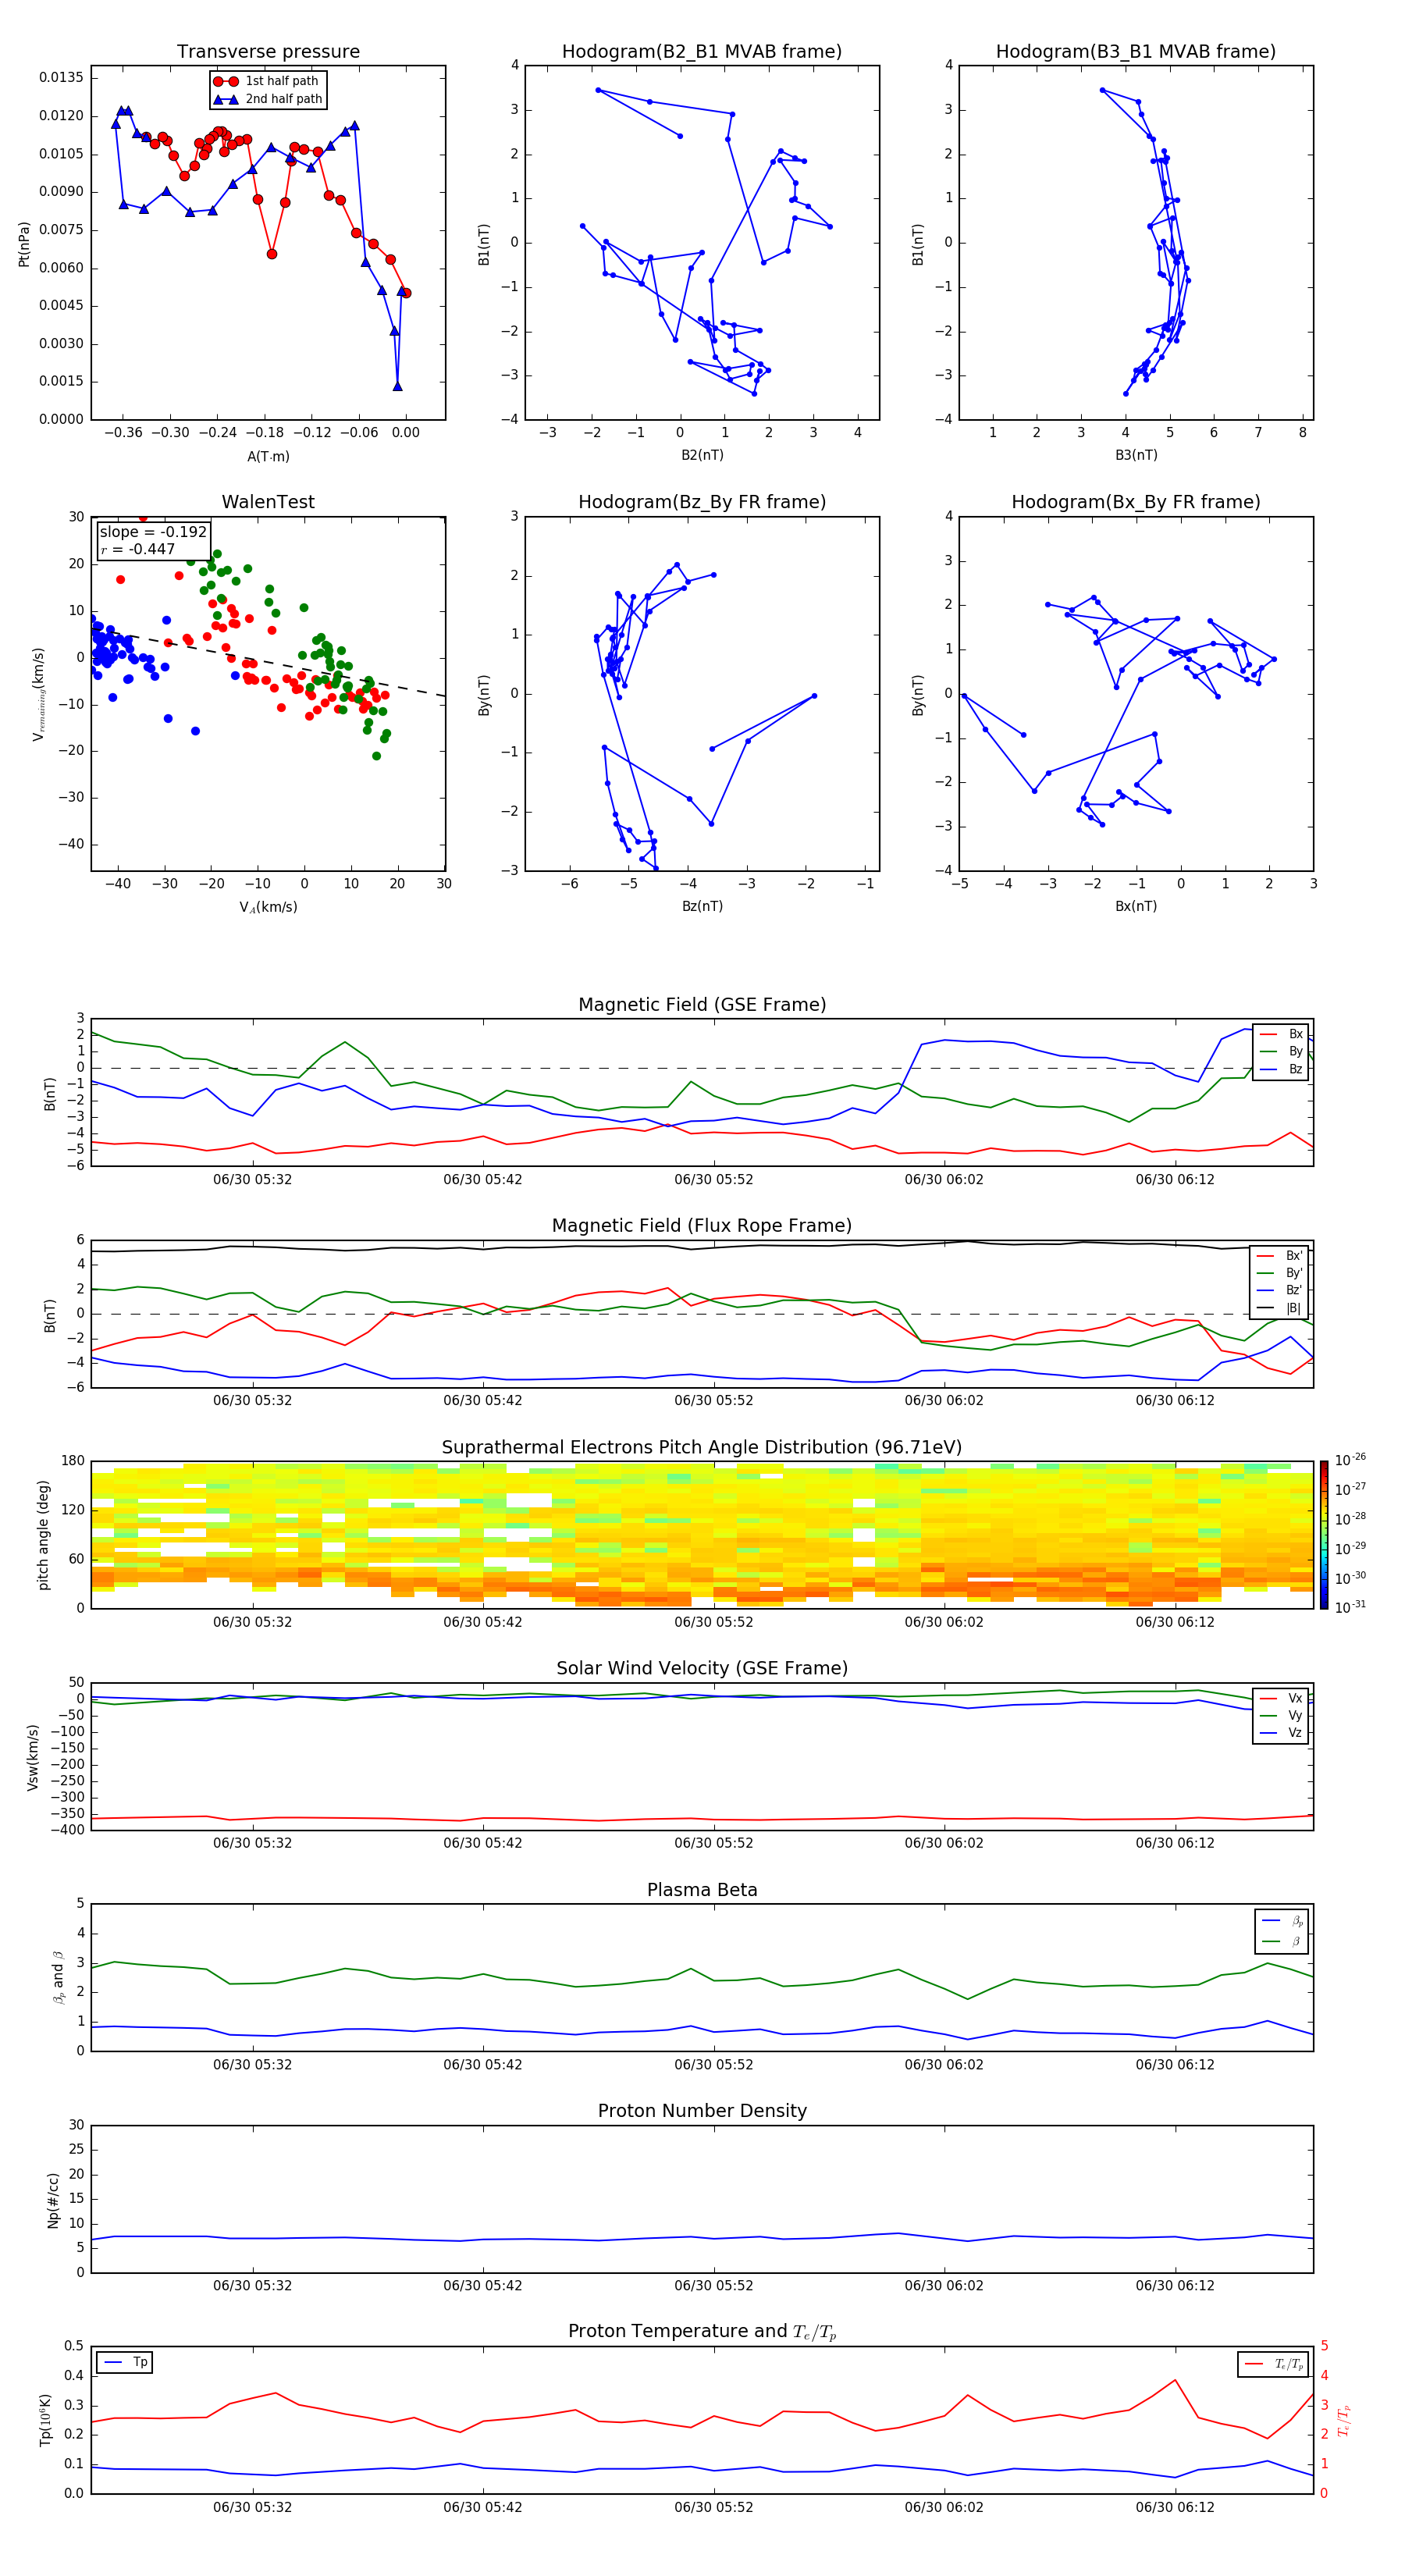The width and height of the screenshot is (1405, 2576).
Task: Select '|B|' in the Flux Rope legend
Action: [x=1280, y=1308]
